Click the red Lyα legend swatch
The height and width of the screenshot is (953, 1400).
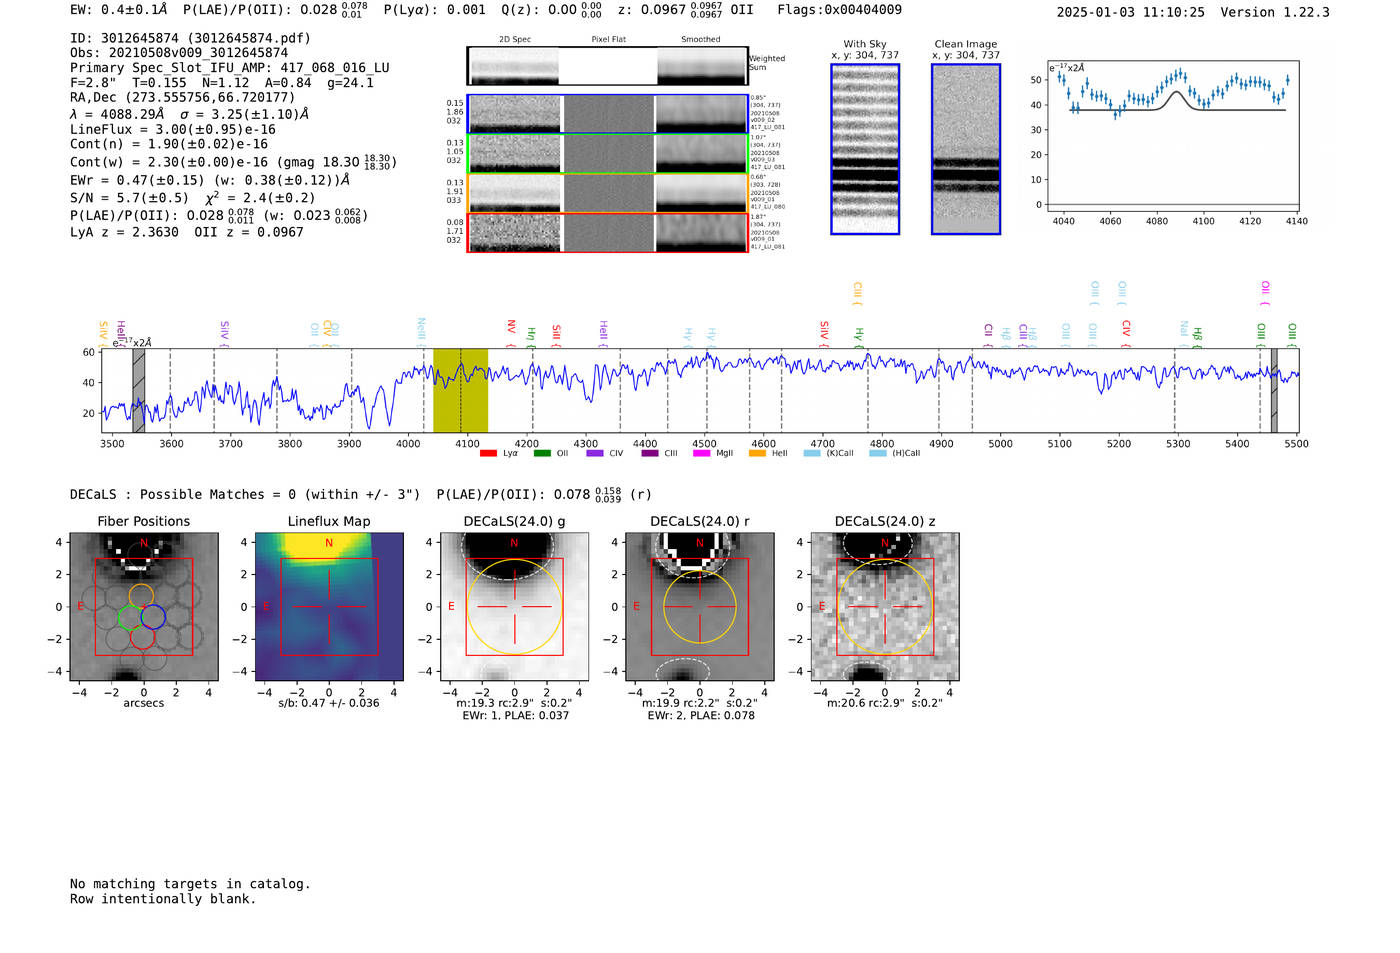(488, 453)
